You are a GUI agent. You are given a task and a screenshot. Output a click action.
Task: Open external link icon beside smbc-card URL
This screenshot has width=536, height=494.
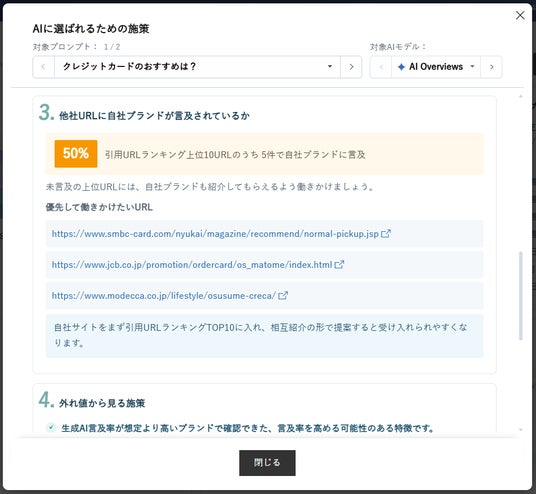(x=386, y=234)
